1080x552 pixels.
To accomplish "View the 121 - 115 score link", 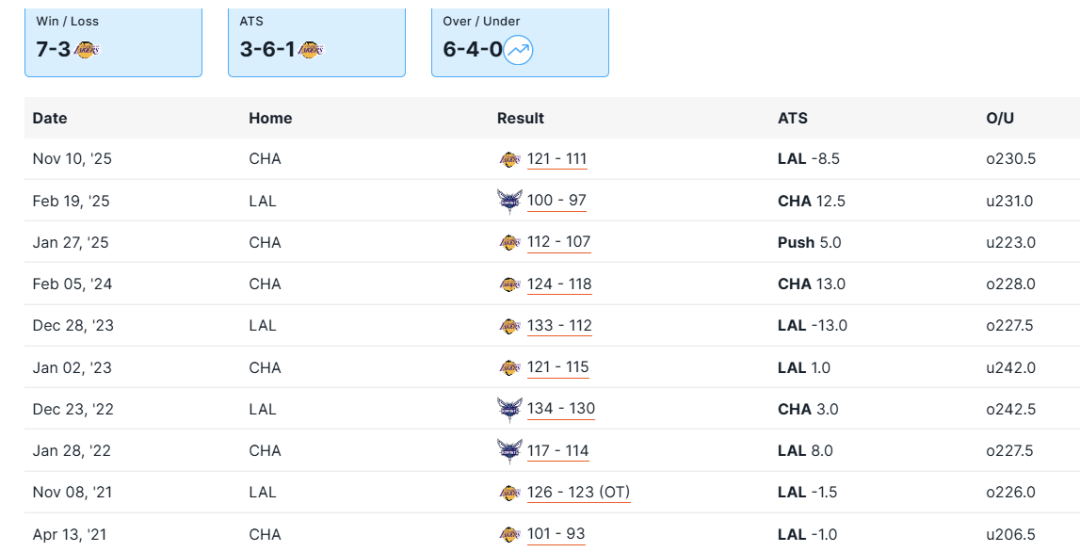I will 558,367.
